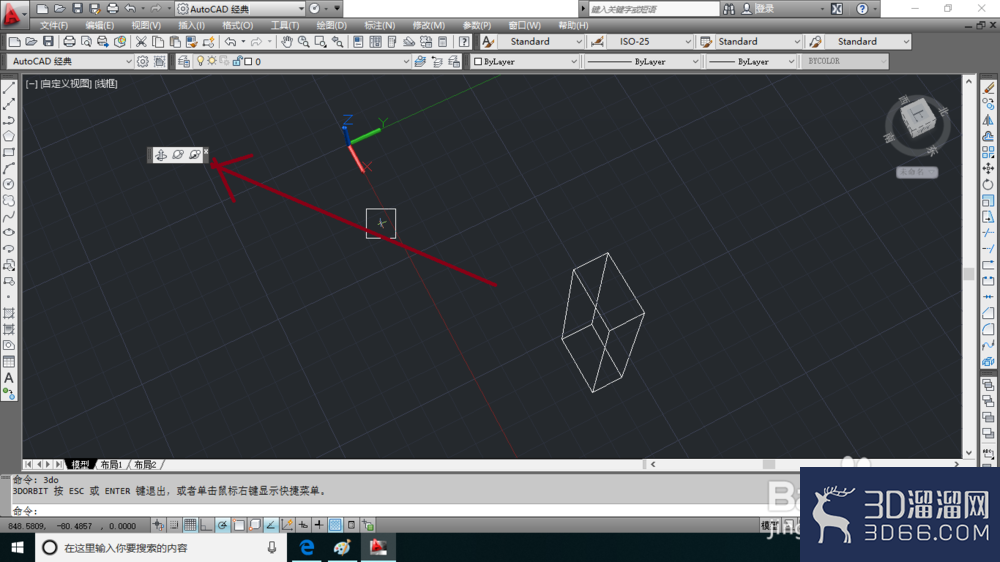Image resolution: width=1000 pixels, height=562 pixels.
Task: Open the 编辑(E) menu
Action: click(x=99, y=26)
